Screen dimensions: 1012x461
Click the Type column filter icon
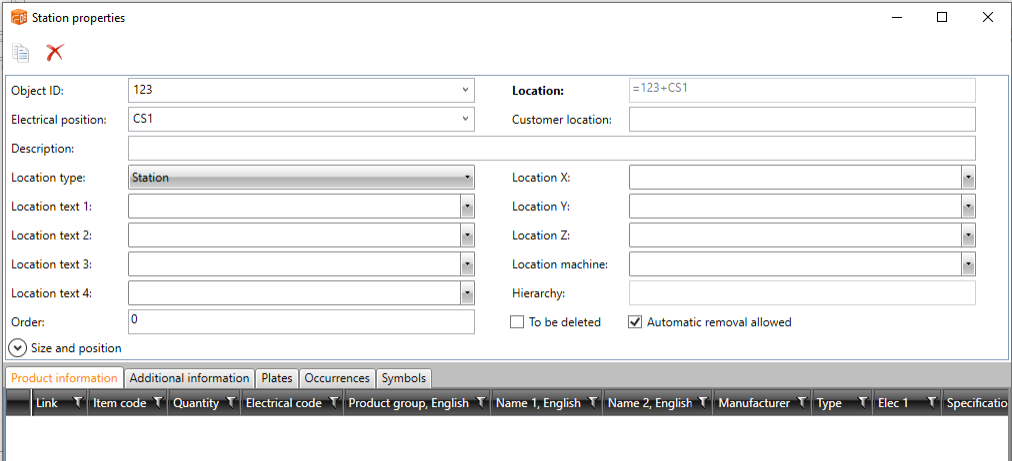click(861, 403)
